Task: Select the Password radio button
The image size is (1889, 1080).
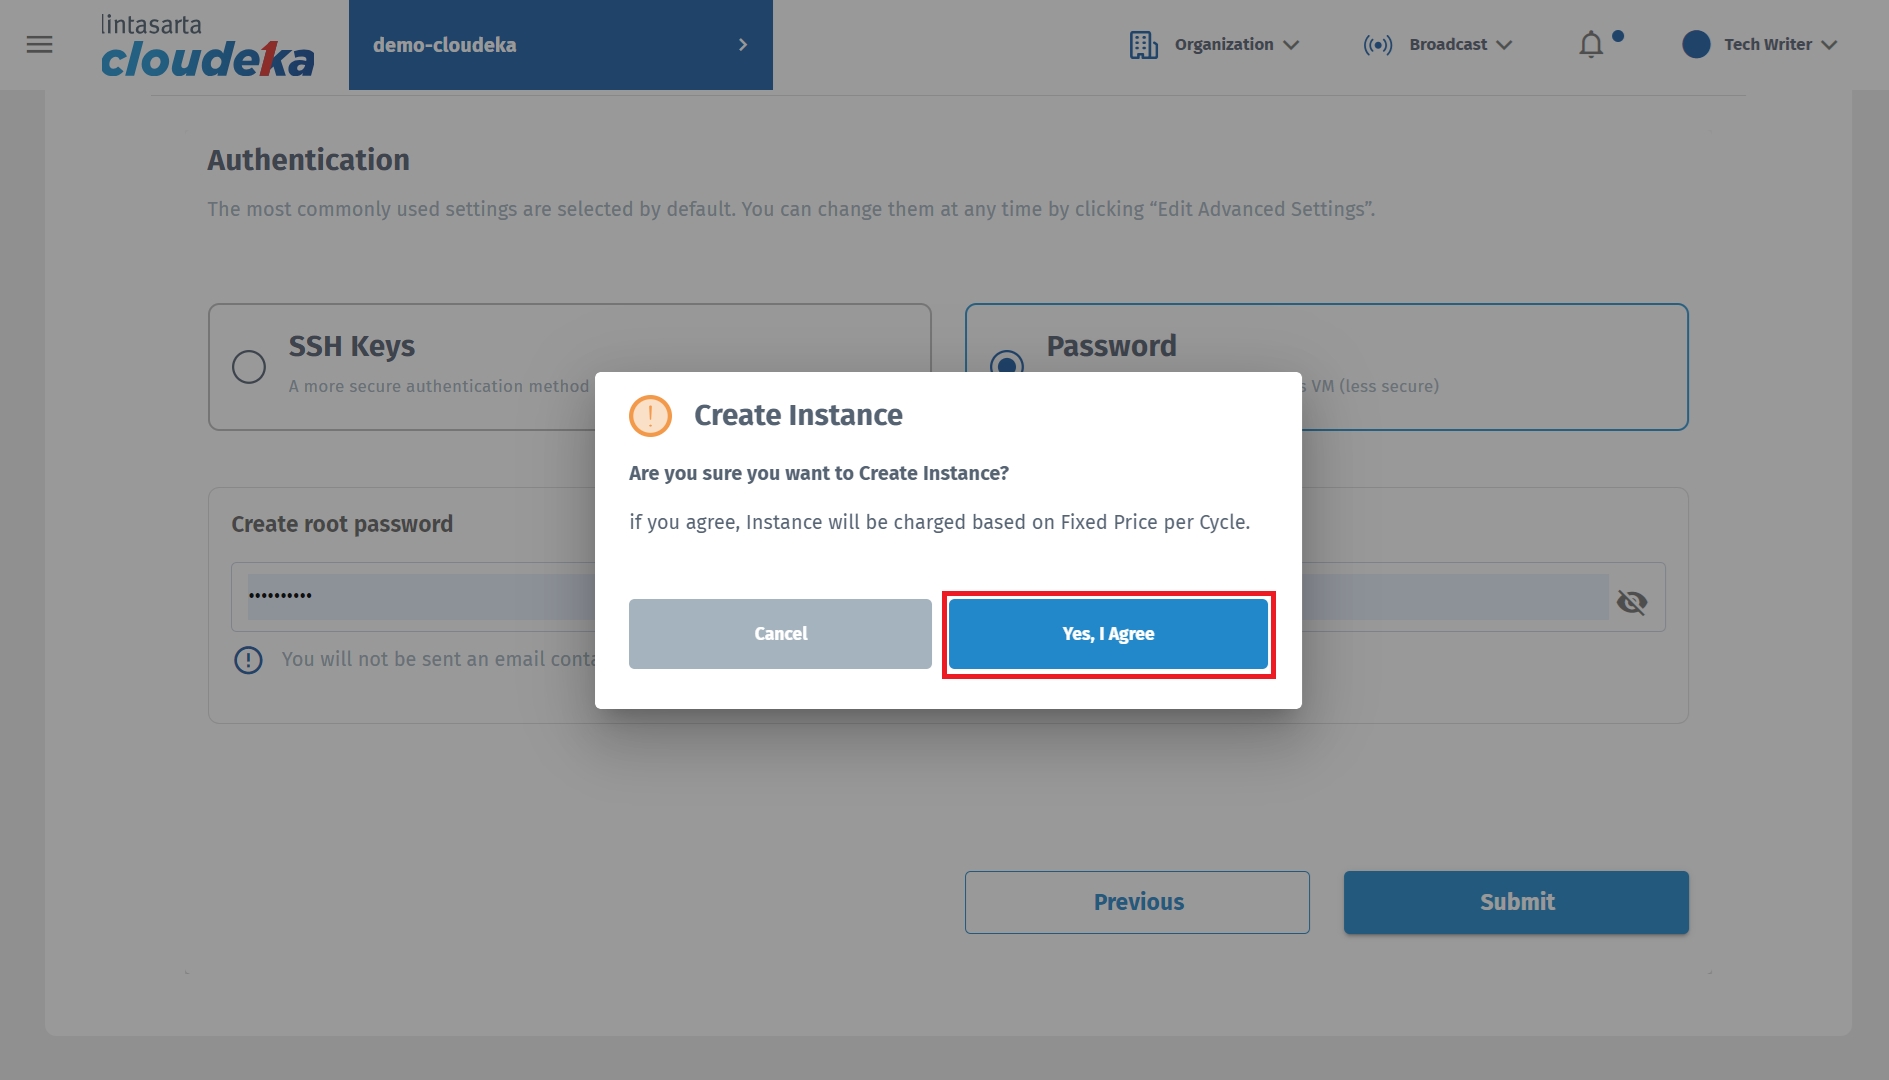Action: (1006, 362)
